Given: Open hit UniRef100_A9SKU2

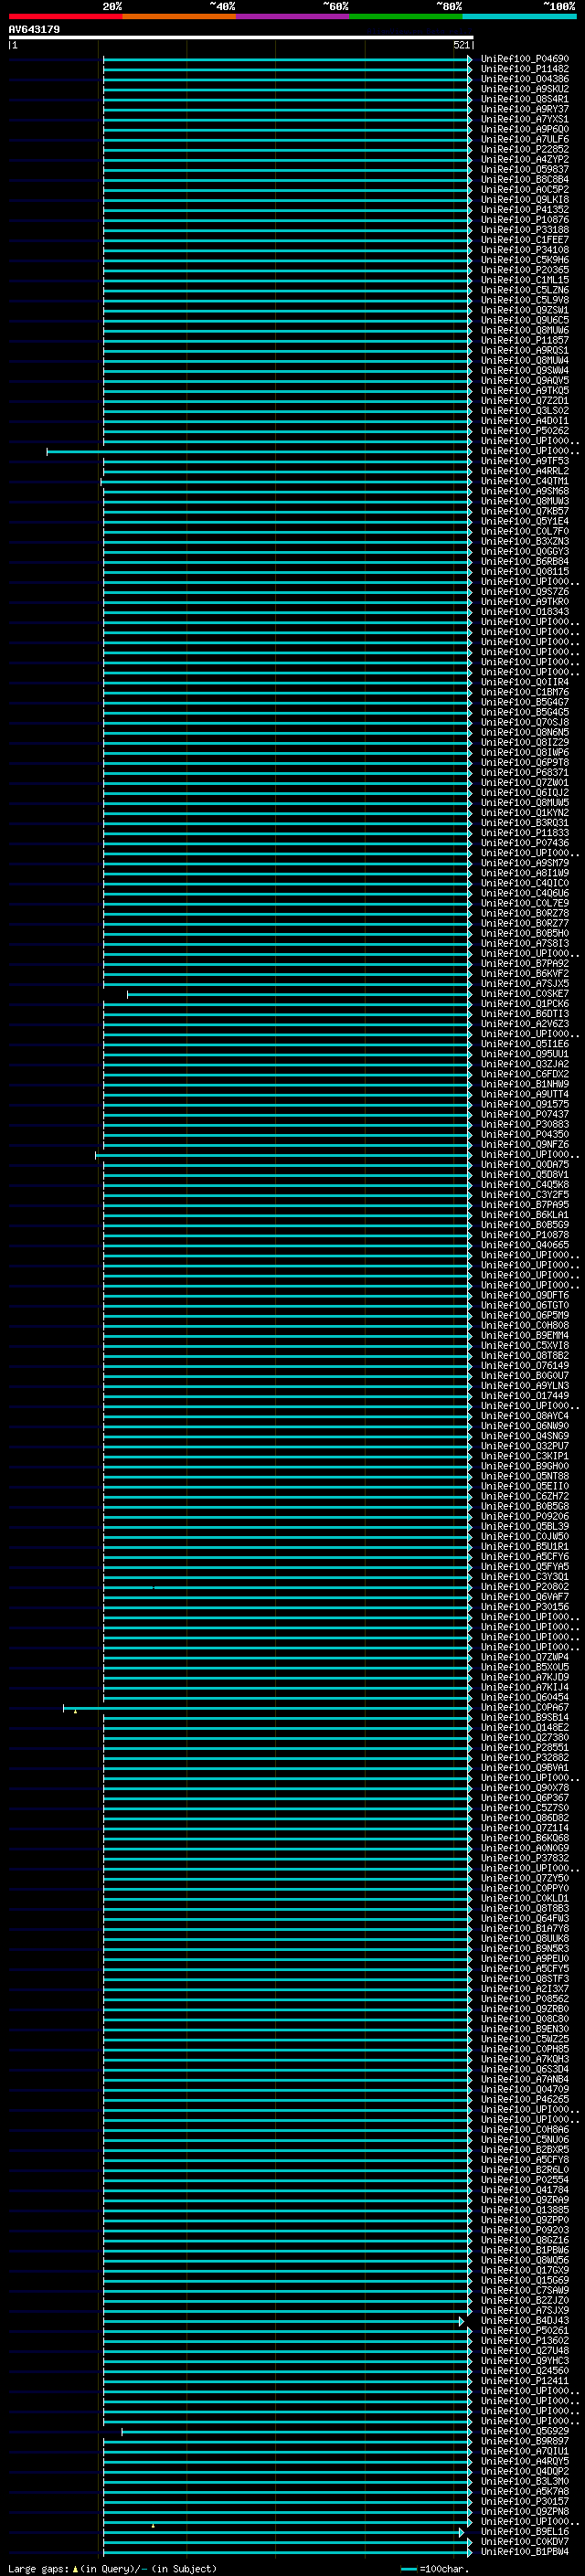Looking at the screenshot, I should point(524,89).
